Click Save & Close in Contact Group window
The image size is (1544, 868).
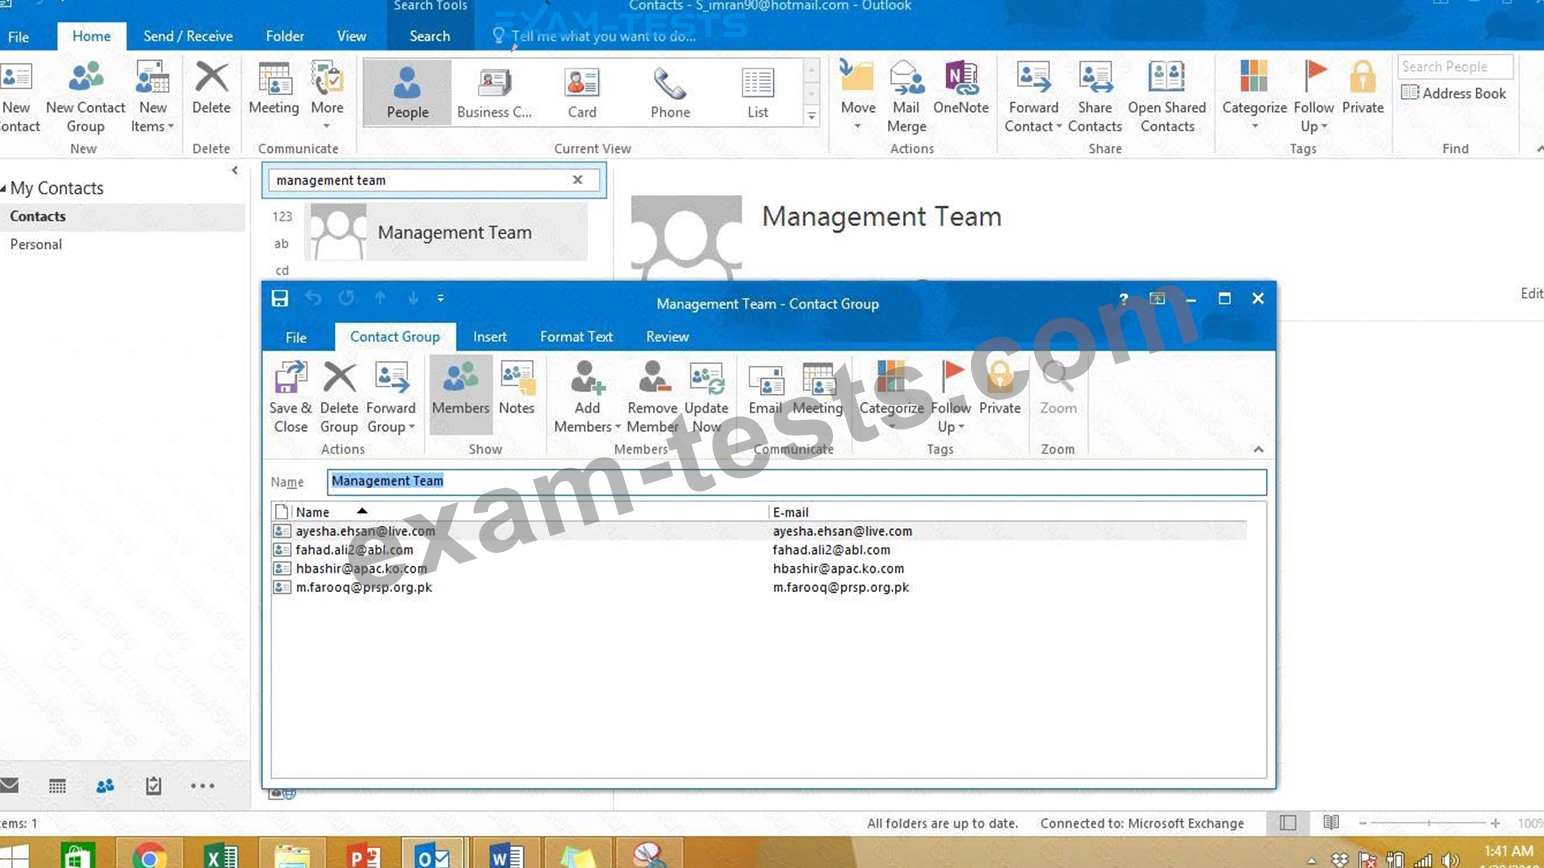(290, 398)
